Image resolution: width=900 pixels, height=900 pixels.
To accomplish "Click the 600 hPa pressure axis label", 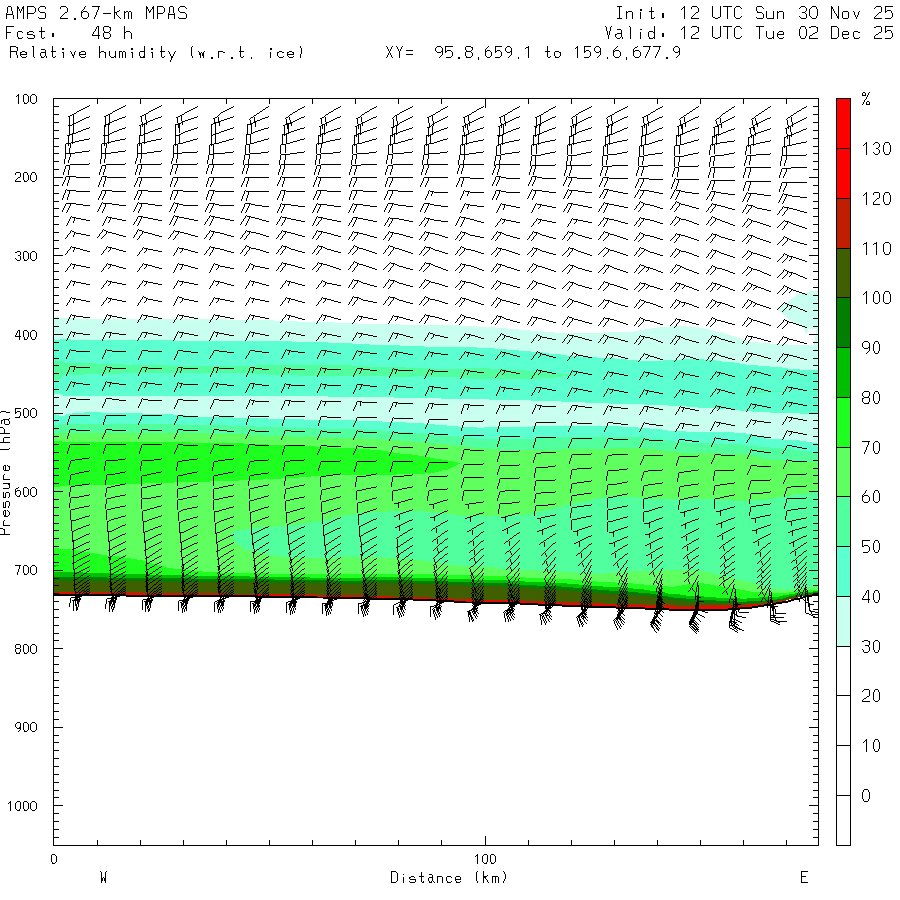I will click(26, 492).
